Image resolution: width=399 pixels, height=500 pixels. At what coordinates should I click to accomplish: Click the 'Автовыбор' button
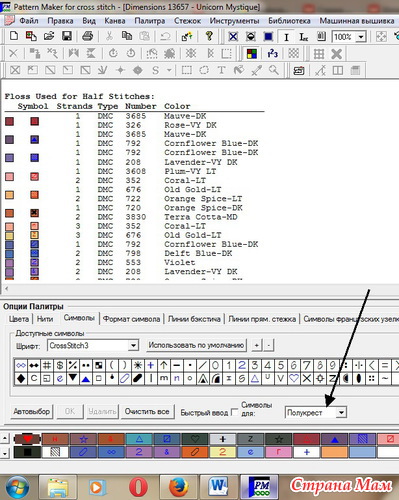(32, 412)
